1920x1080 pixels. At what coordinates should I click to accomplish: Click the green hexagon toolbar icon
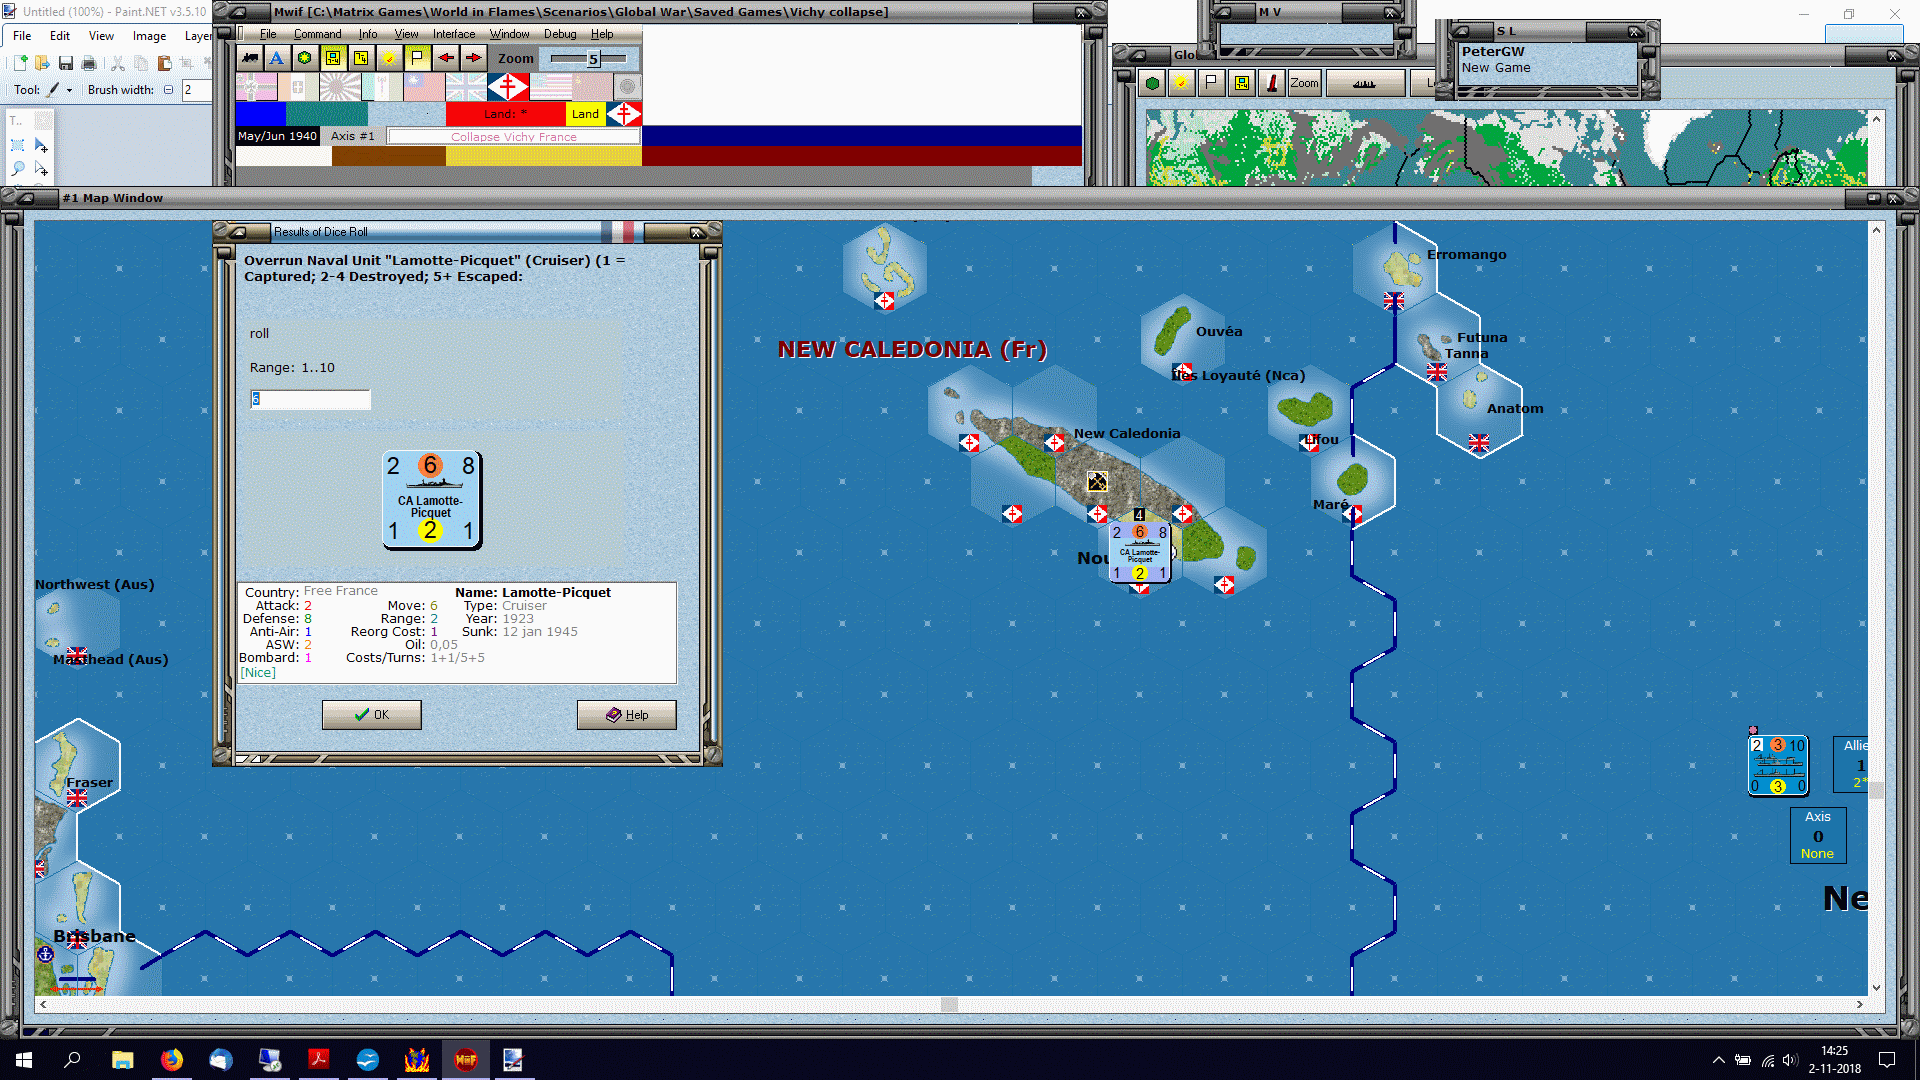[x=305, y=58]
